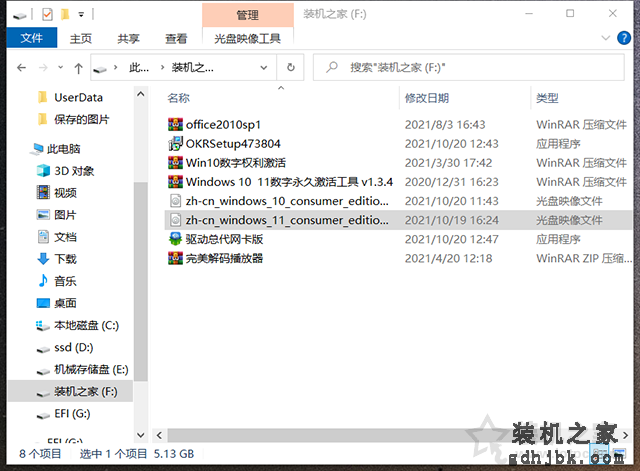The image size is (640, 471).
Task: Click the office2010sp1 WinRAR archive icon
Action: click(175, 124)
